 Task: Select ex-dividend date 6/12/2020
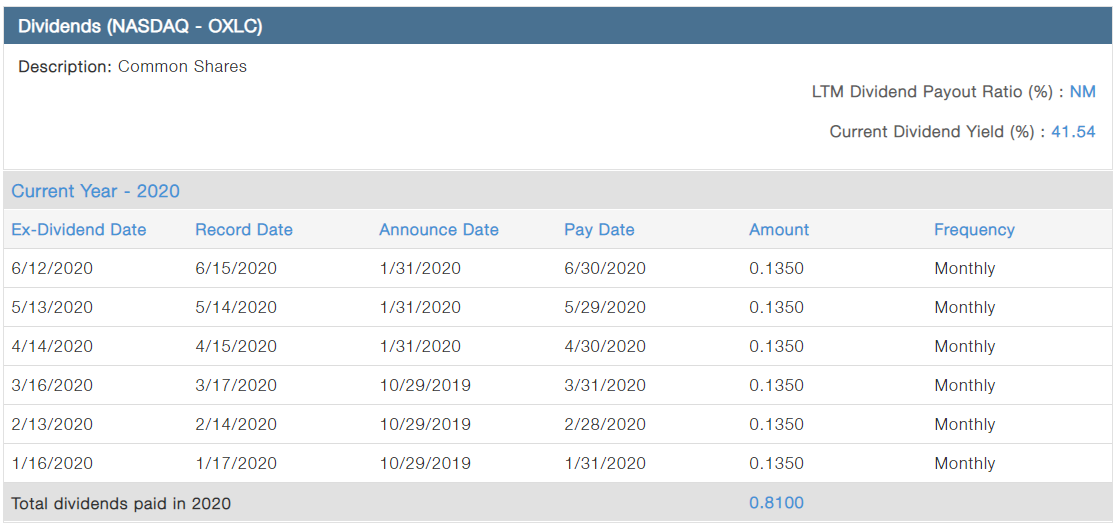point(52,269)
